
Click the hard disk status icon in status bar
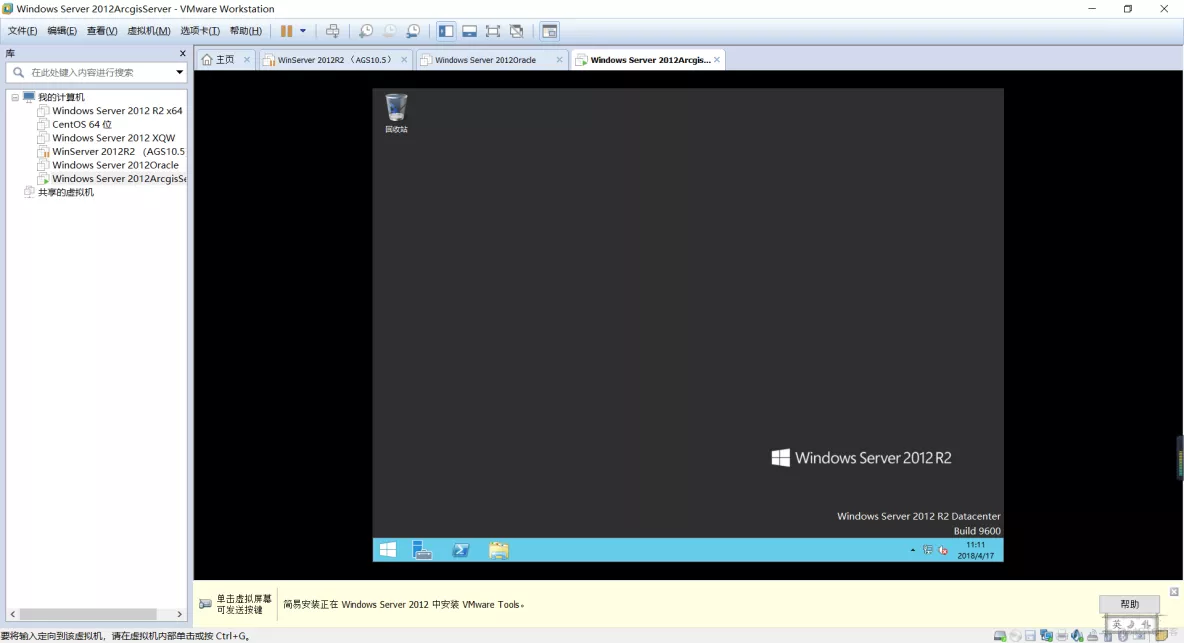tap(1000, 636)
